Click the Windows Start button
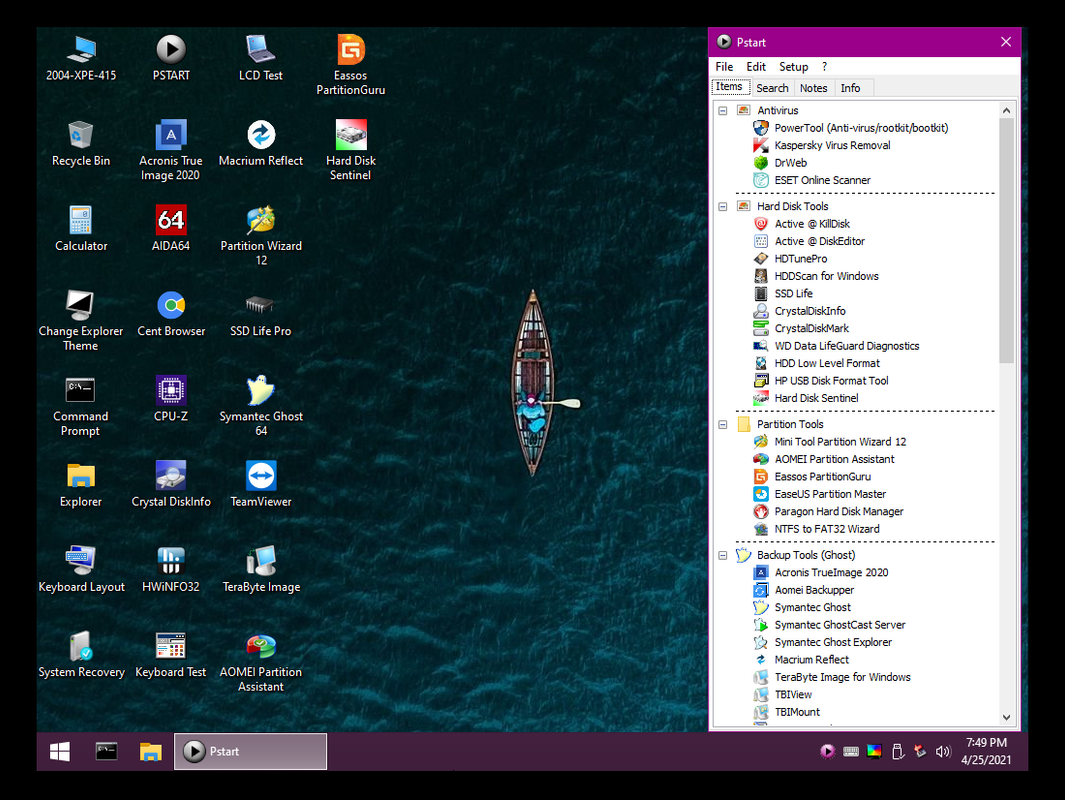 coord(60,751)
